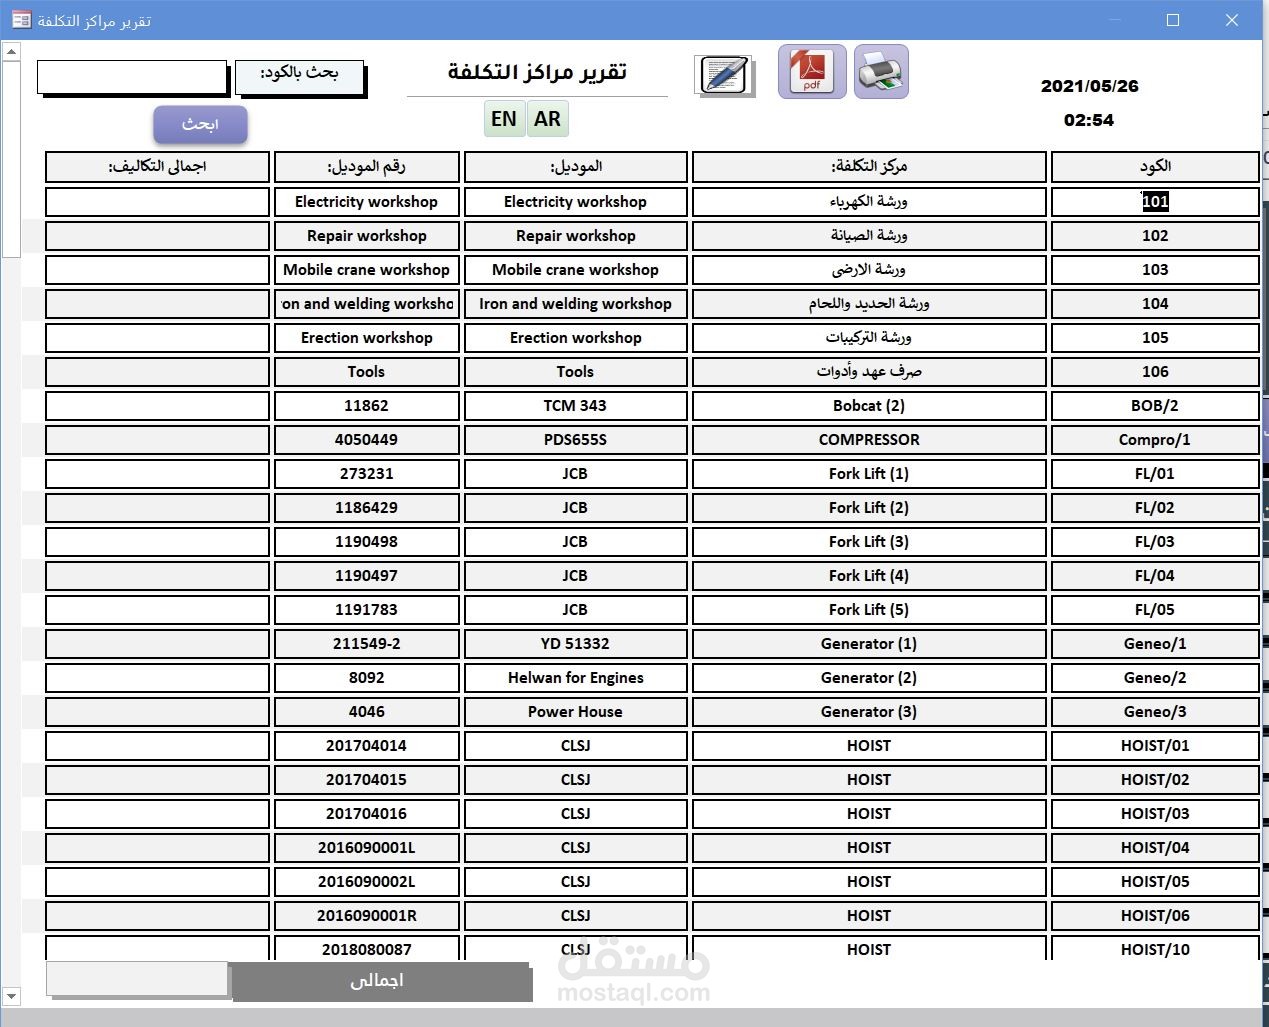The height and width of the screenshot is (1027, 1269).
Task: Click the model number cell 4050449
Action: [366, 439]
